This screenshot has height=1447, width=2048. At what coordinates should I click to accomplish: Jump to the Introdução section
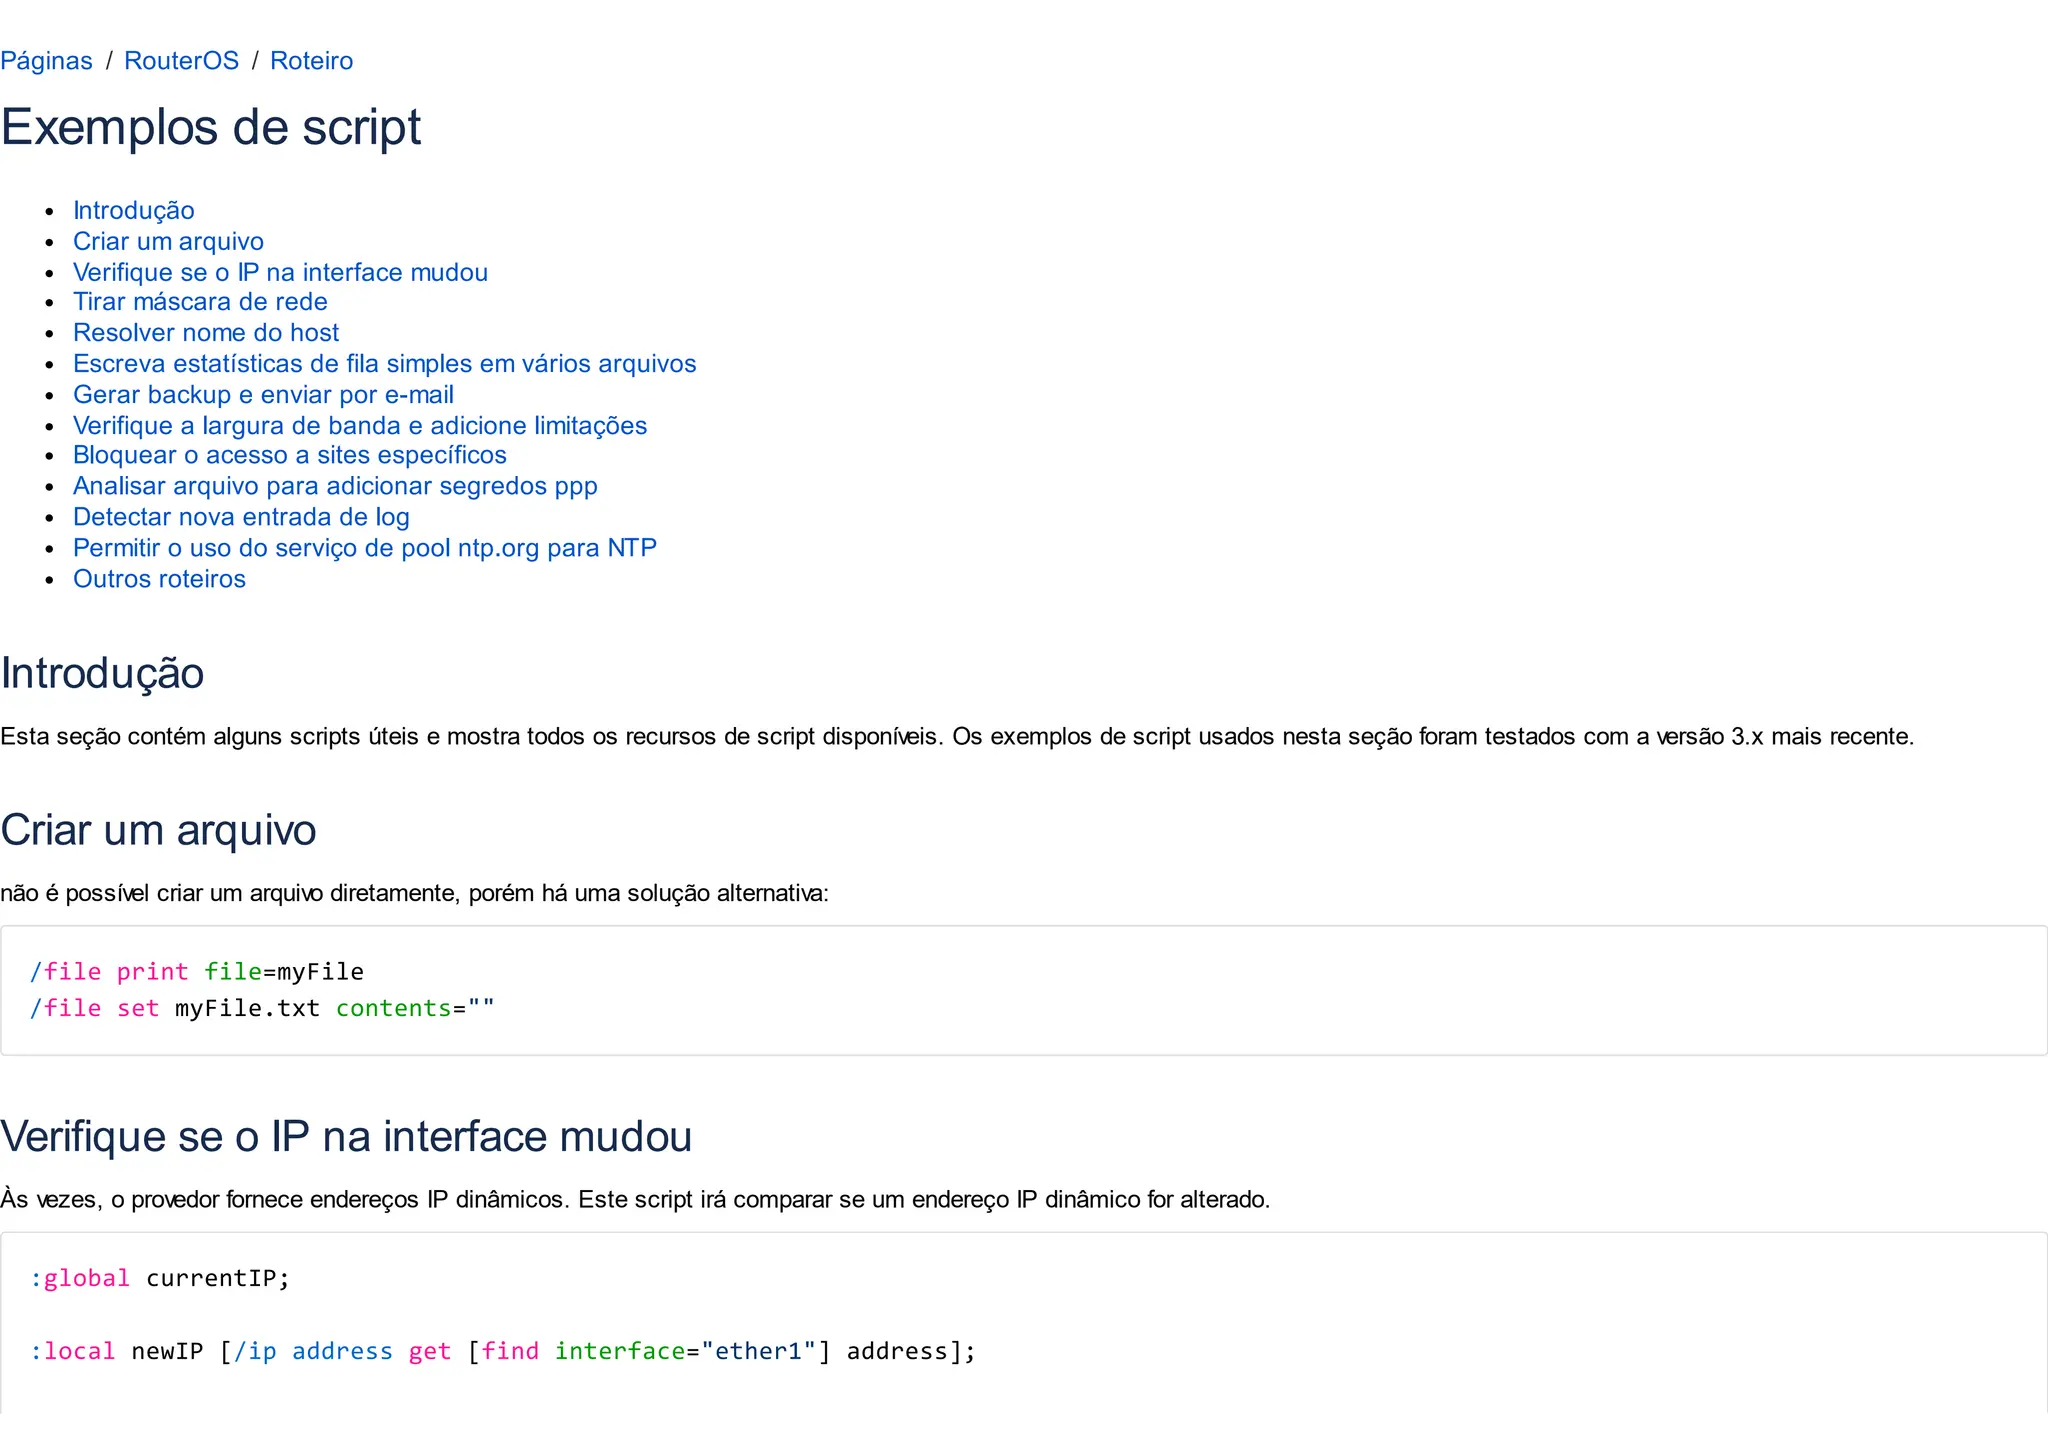click(133, 210)
